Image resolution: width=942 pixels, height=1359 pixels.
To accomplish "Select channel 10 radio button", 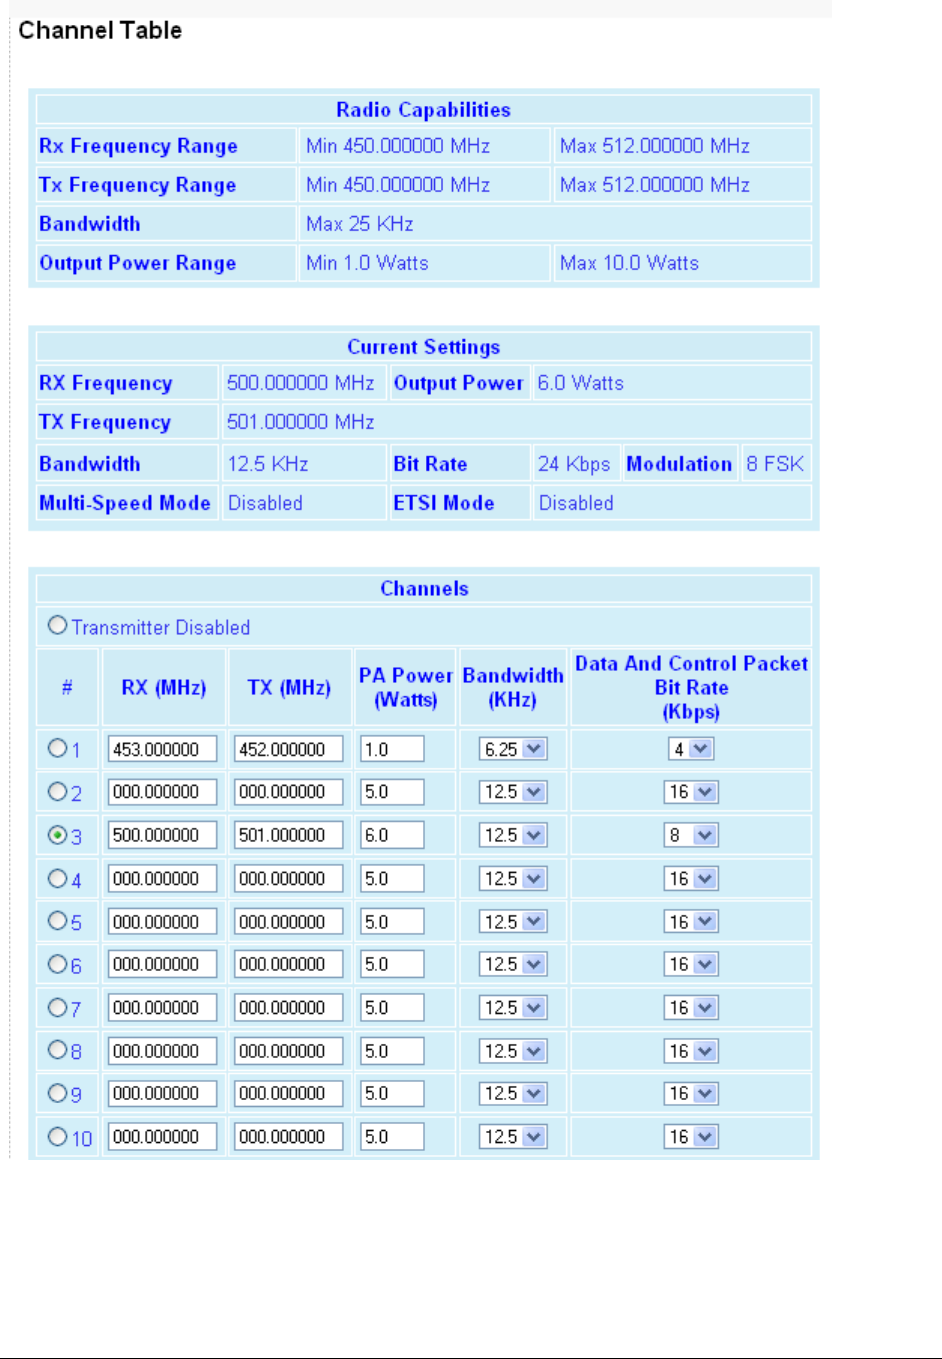I will point(58,1136).
